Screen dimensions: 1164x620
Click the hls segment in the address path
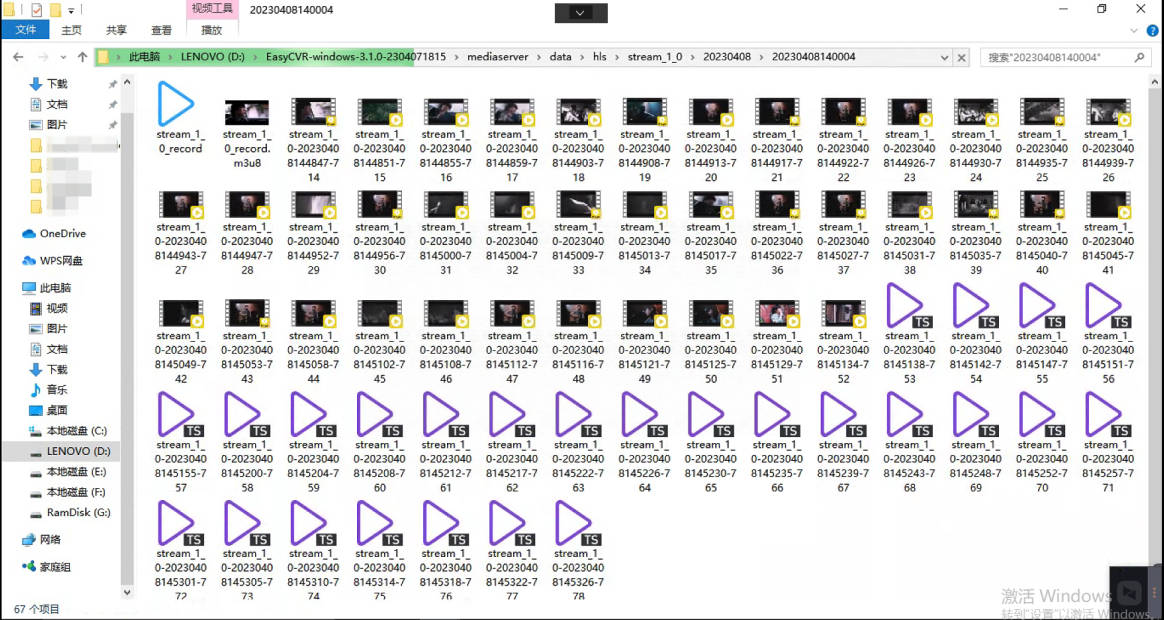click(x=599, y=56)
